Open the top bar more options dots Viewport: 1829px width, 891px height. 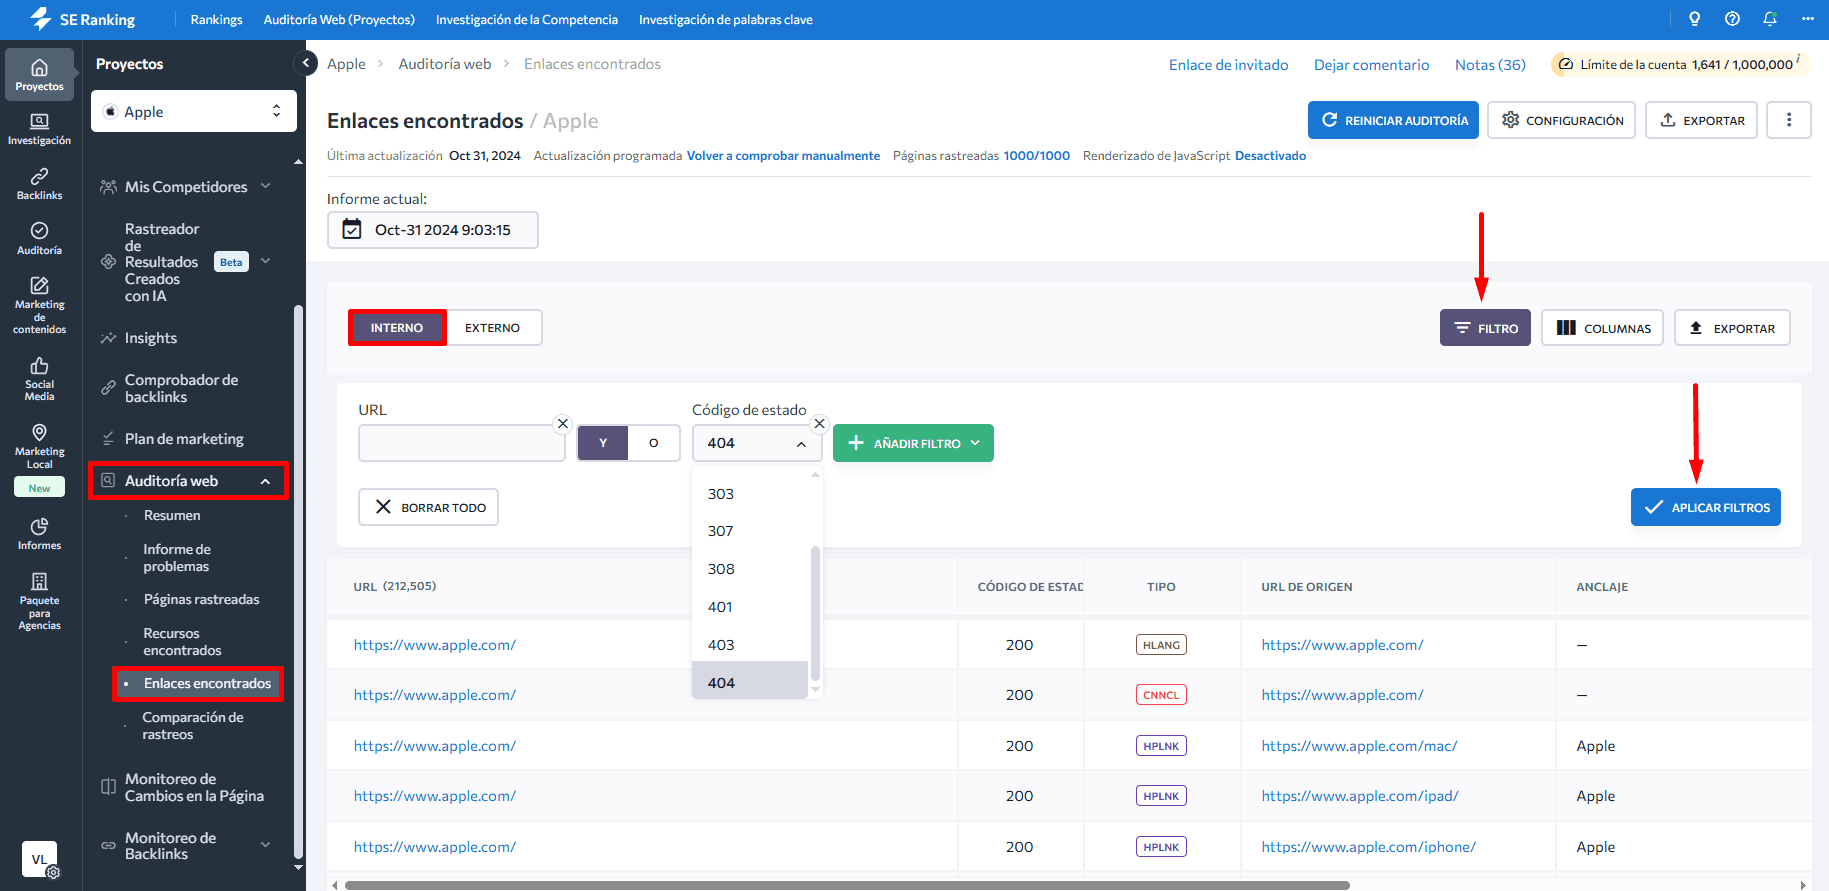1807,19
